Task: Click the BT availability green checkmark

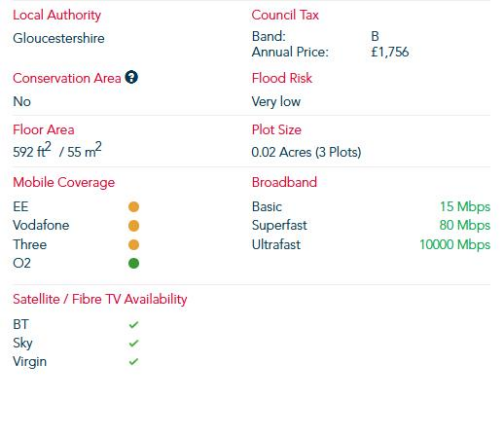Action: click(x=134, y=324)
